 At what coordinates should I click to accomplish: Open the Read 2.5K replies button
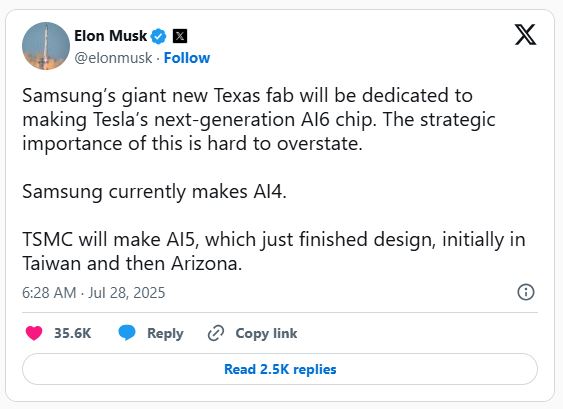click(280, 369)
